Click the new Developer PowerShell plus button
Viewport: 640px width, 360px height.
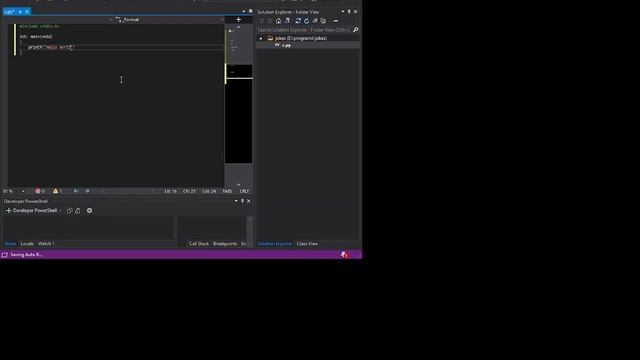pyautogui.click(x=9, y=211)
